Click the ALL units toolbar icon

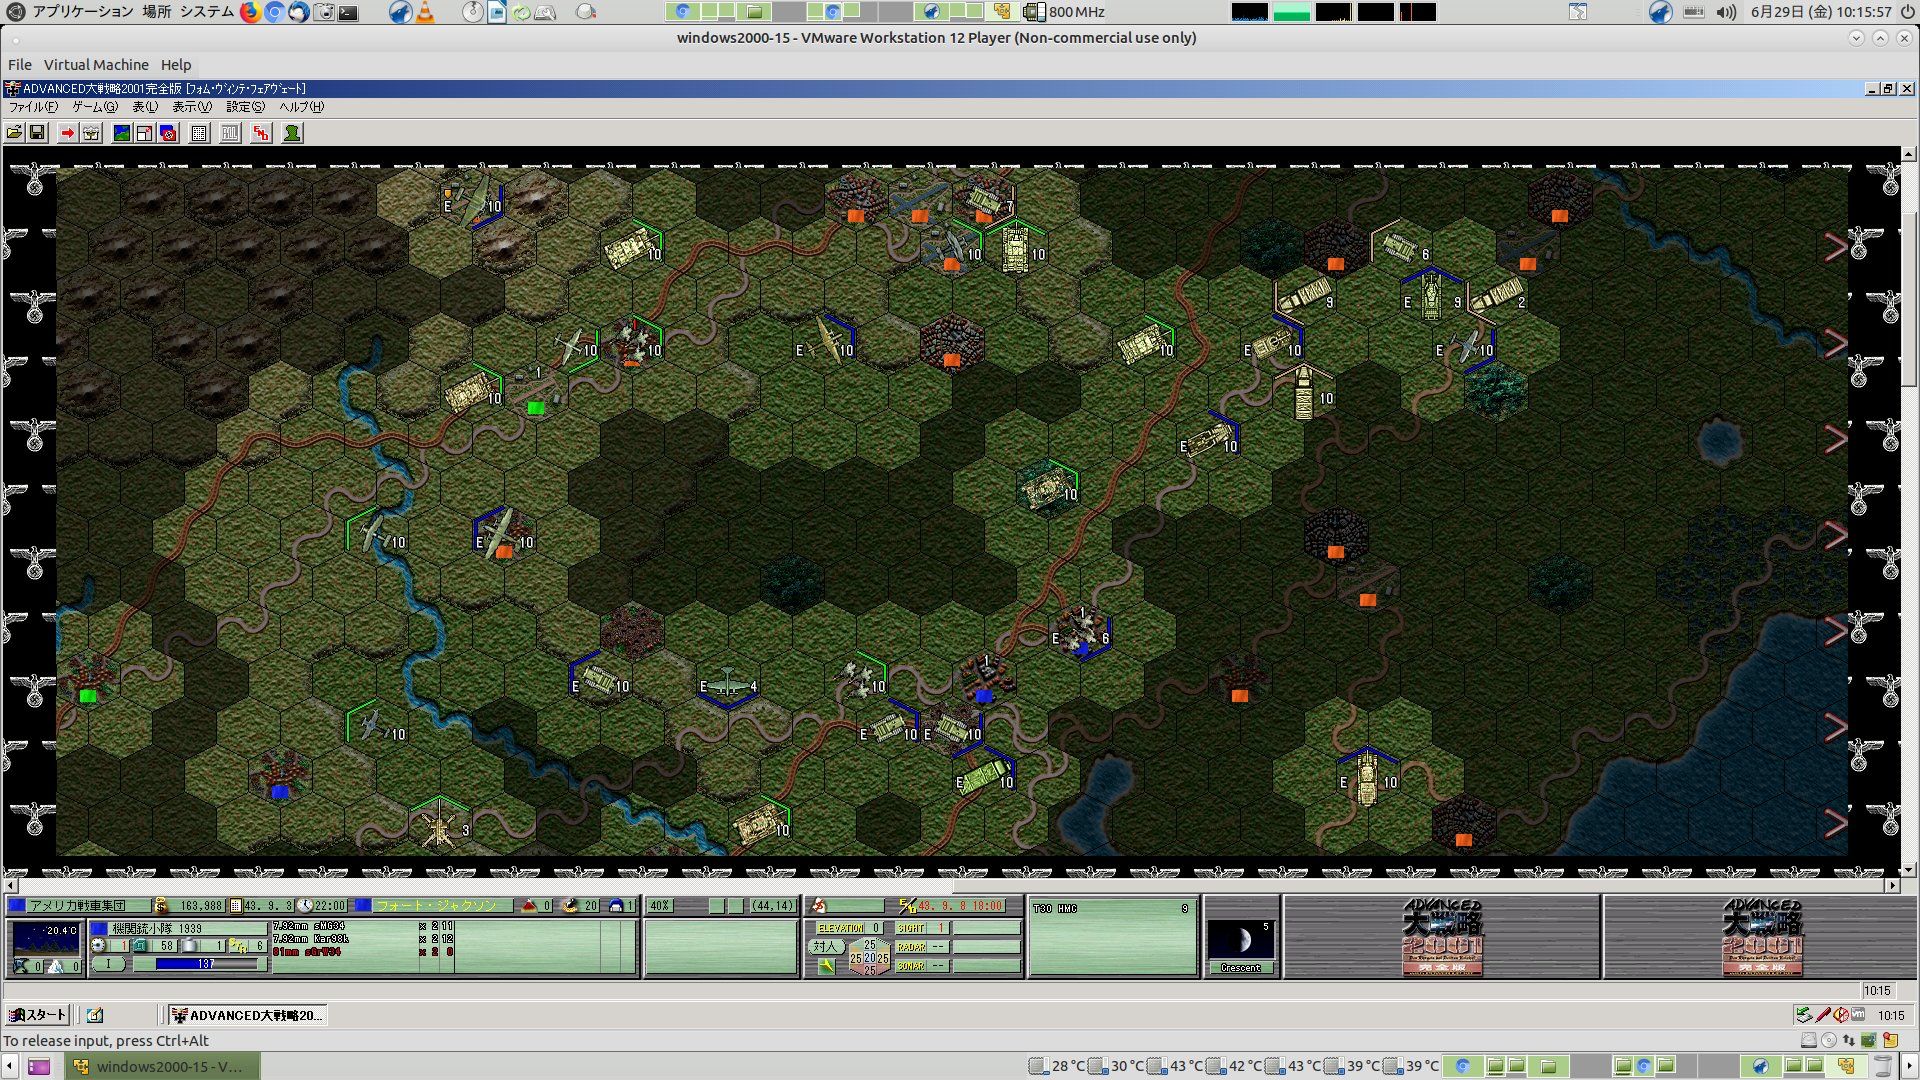tap(230, 133)
